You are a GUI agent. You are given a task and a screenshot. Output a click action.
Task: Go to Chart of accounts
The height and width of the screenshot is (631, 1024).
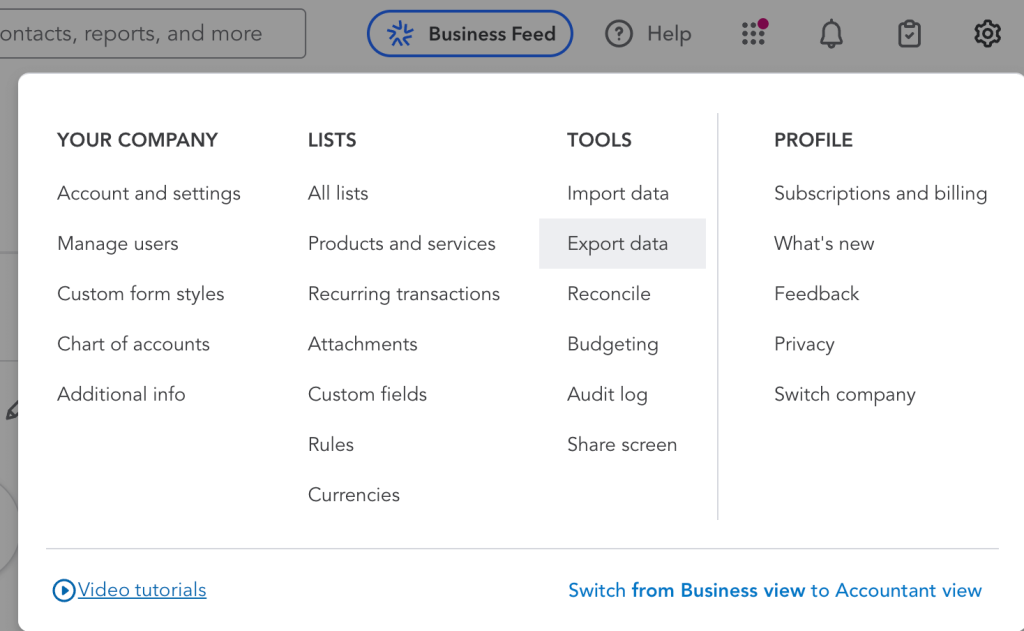click(x=133, y=344)
